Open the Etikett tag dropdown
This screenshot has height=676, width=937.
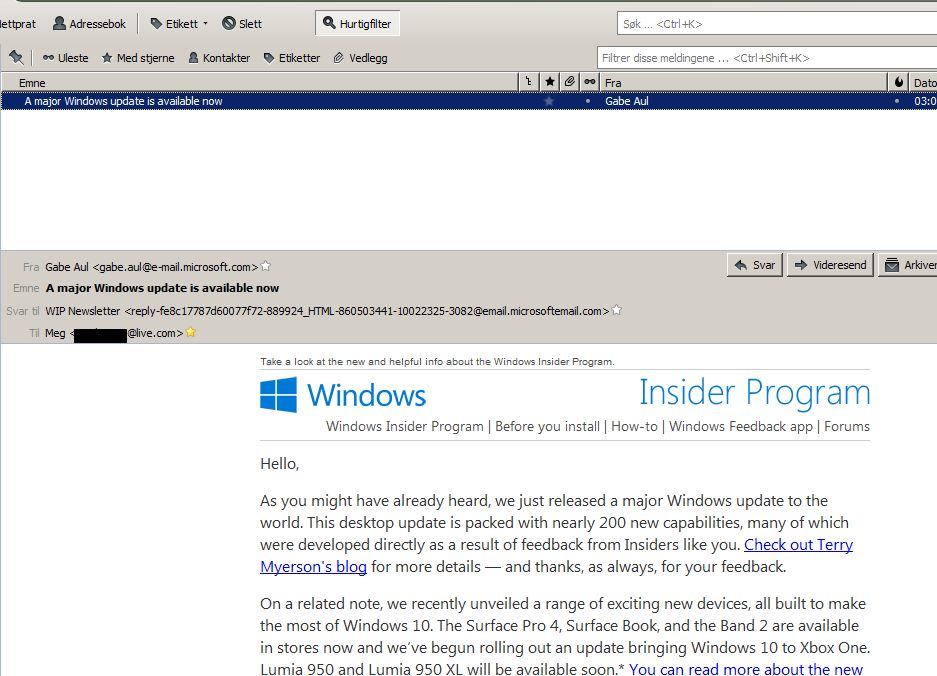[178, 24]
